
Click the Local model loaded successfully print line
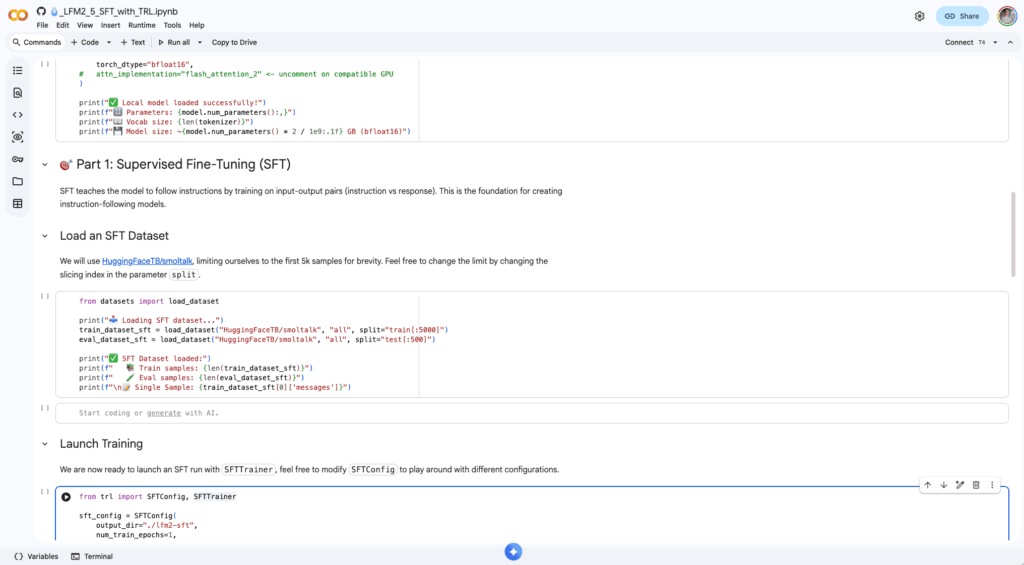click(172, 103)
